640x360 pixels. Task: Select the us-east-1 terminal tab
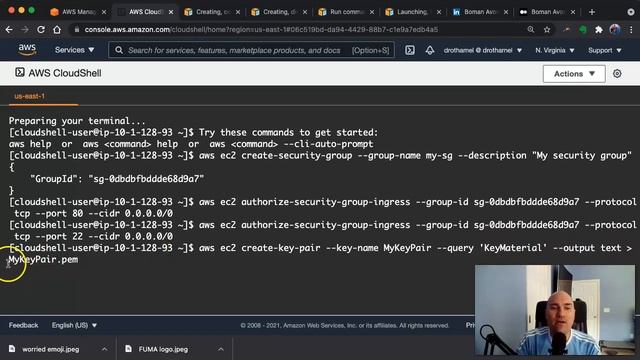[x=29, y=96]
